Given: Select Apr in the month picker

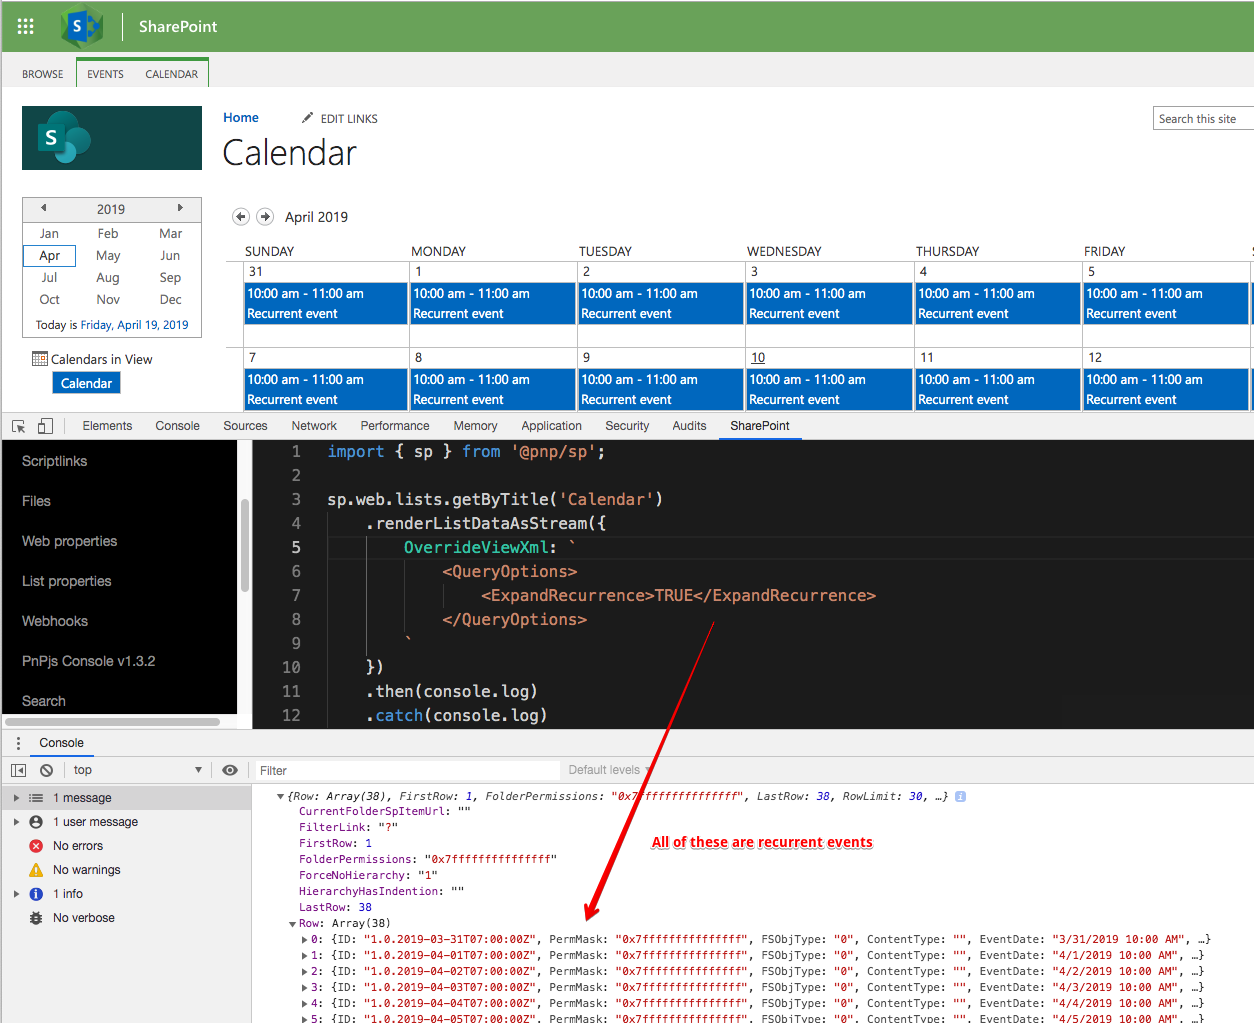Looking at the screenshot, I should point(49,256).
